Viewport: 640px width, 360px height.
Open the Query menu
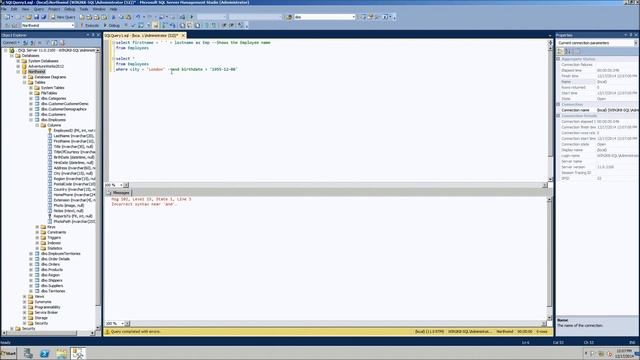tap(39, 9)
